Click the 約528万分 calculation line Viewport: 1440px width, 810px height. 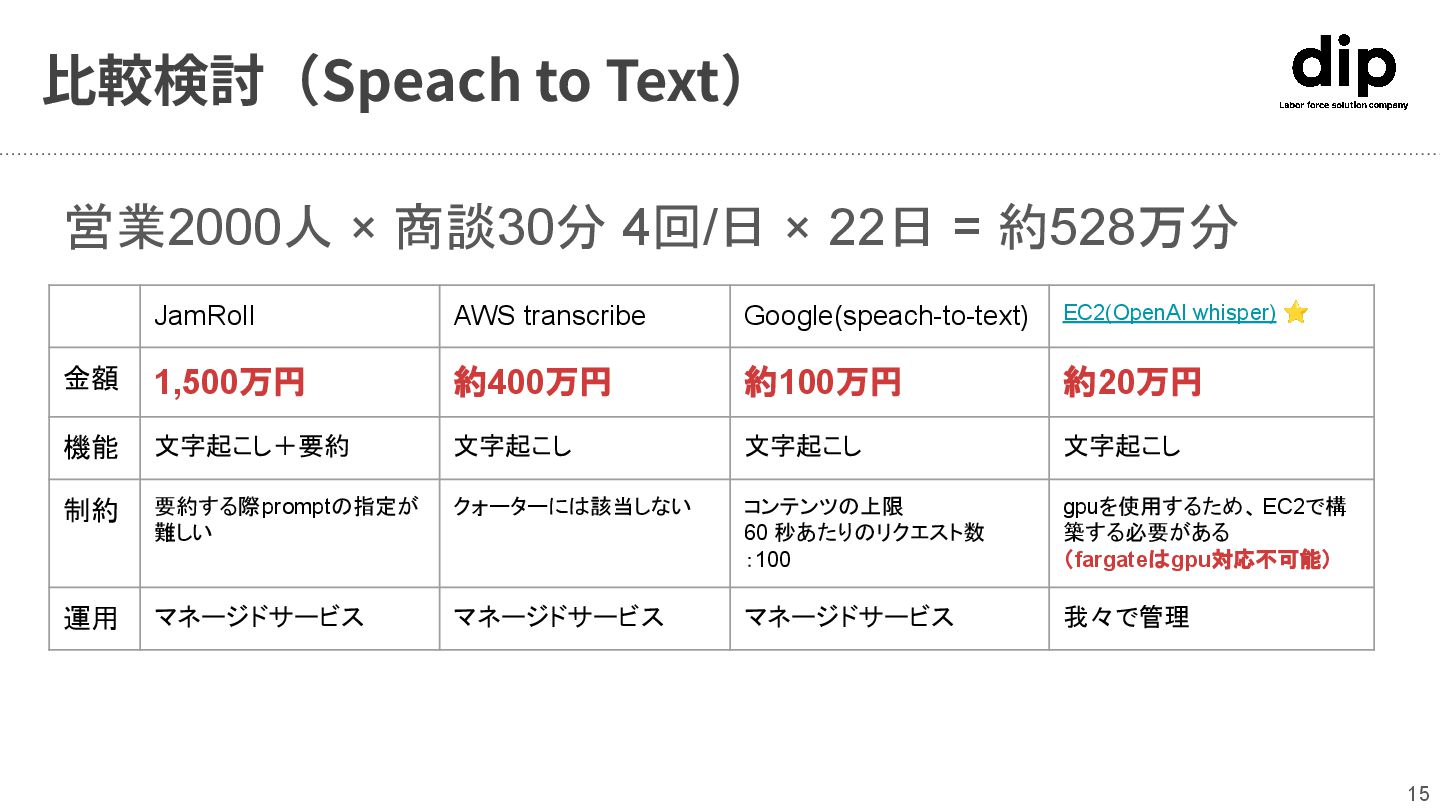point(651,229)
